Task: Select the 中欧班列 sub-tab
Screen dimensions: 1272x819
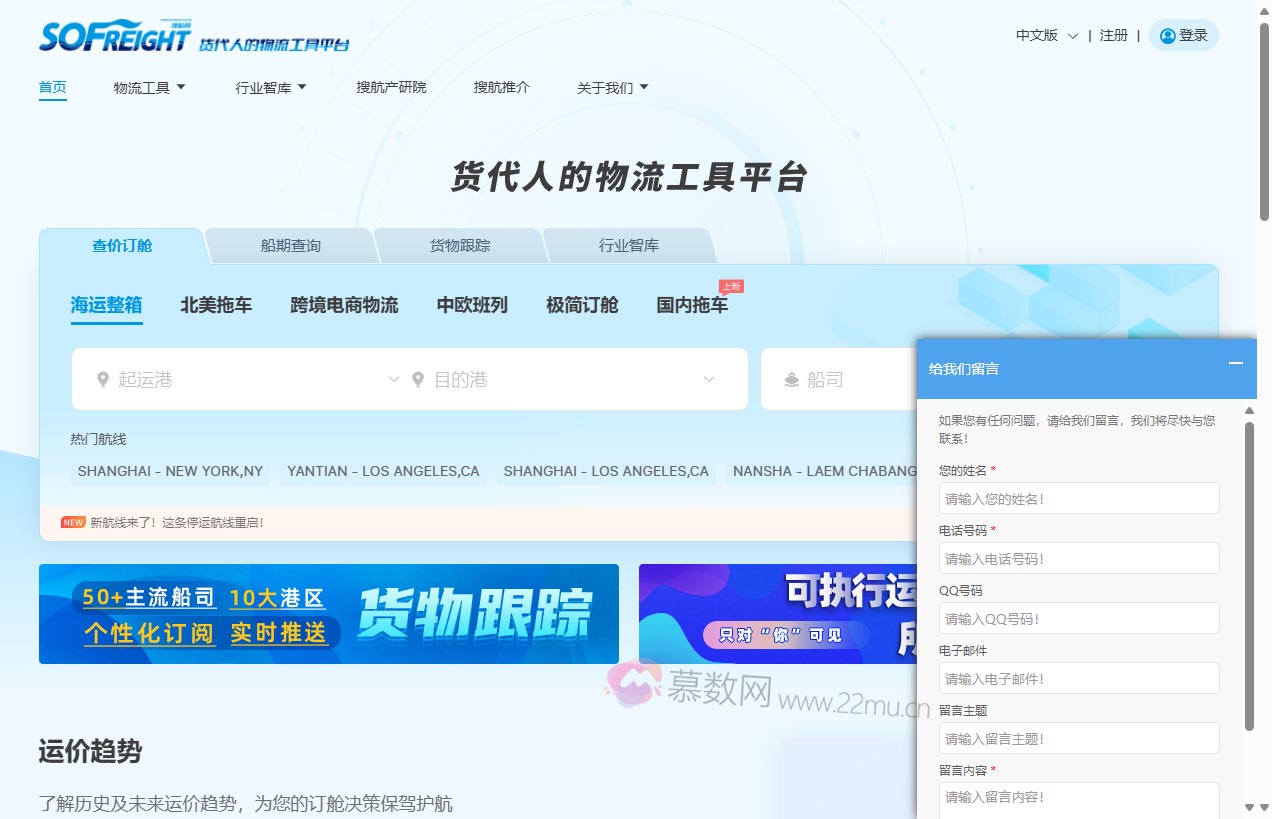Action: (x=471, y=305)
